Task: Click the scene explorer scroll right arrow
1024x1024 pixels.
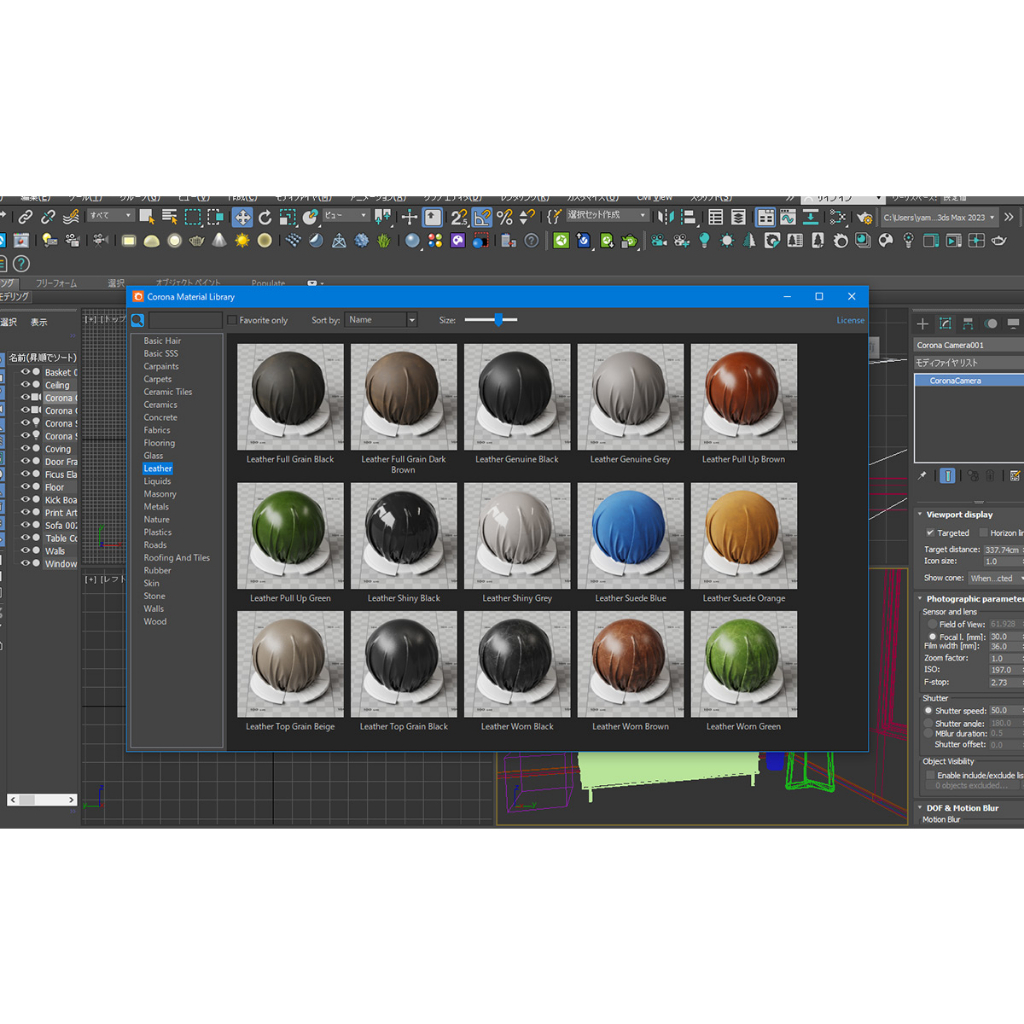Action: 71,799
